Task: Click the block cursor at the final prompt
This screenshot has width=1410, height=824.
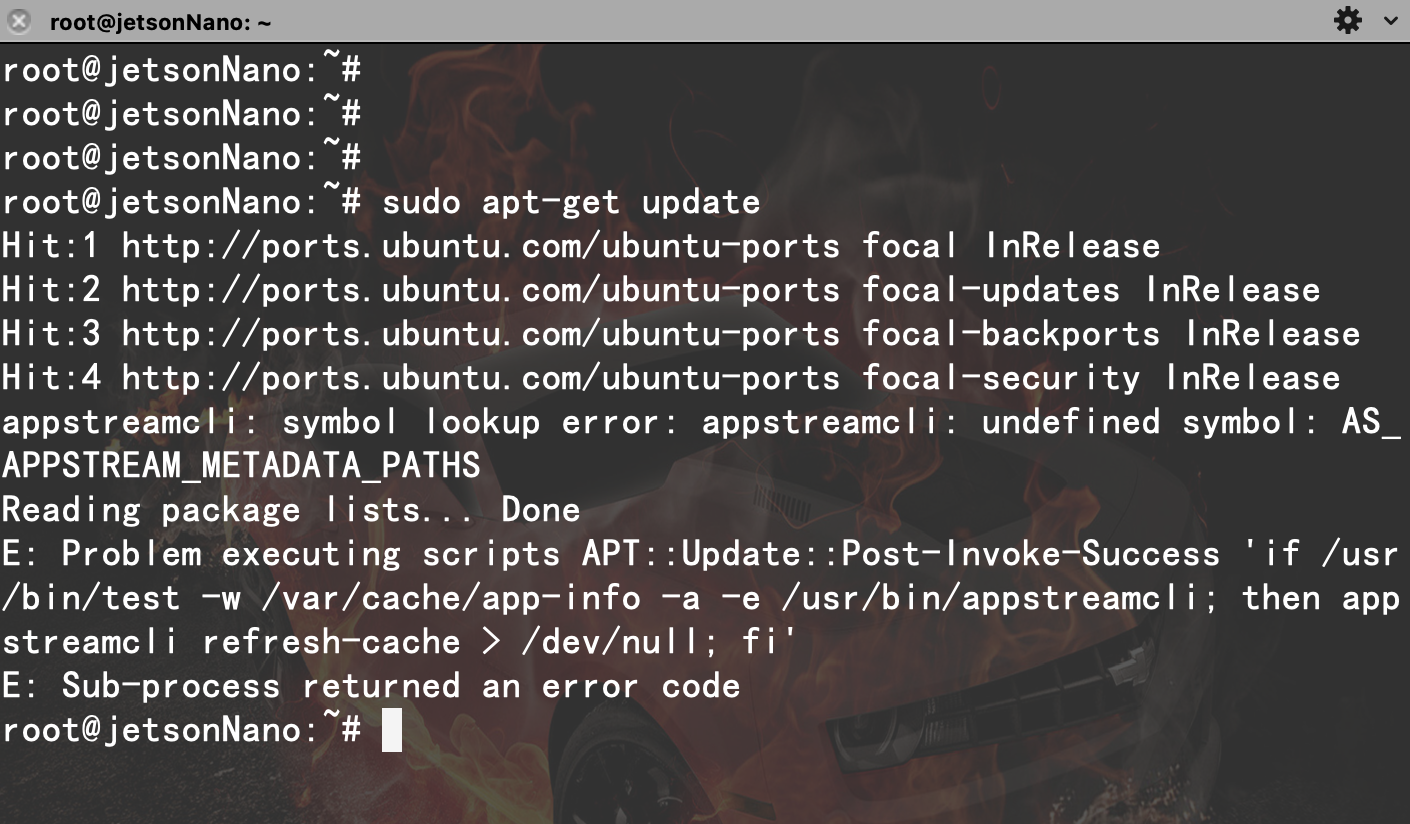Action: 392,730
